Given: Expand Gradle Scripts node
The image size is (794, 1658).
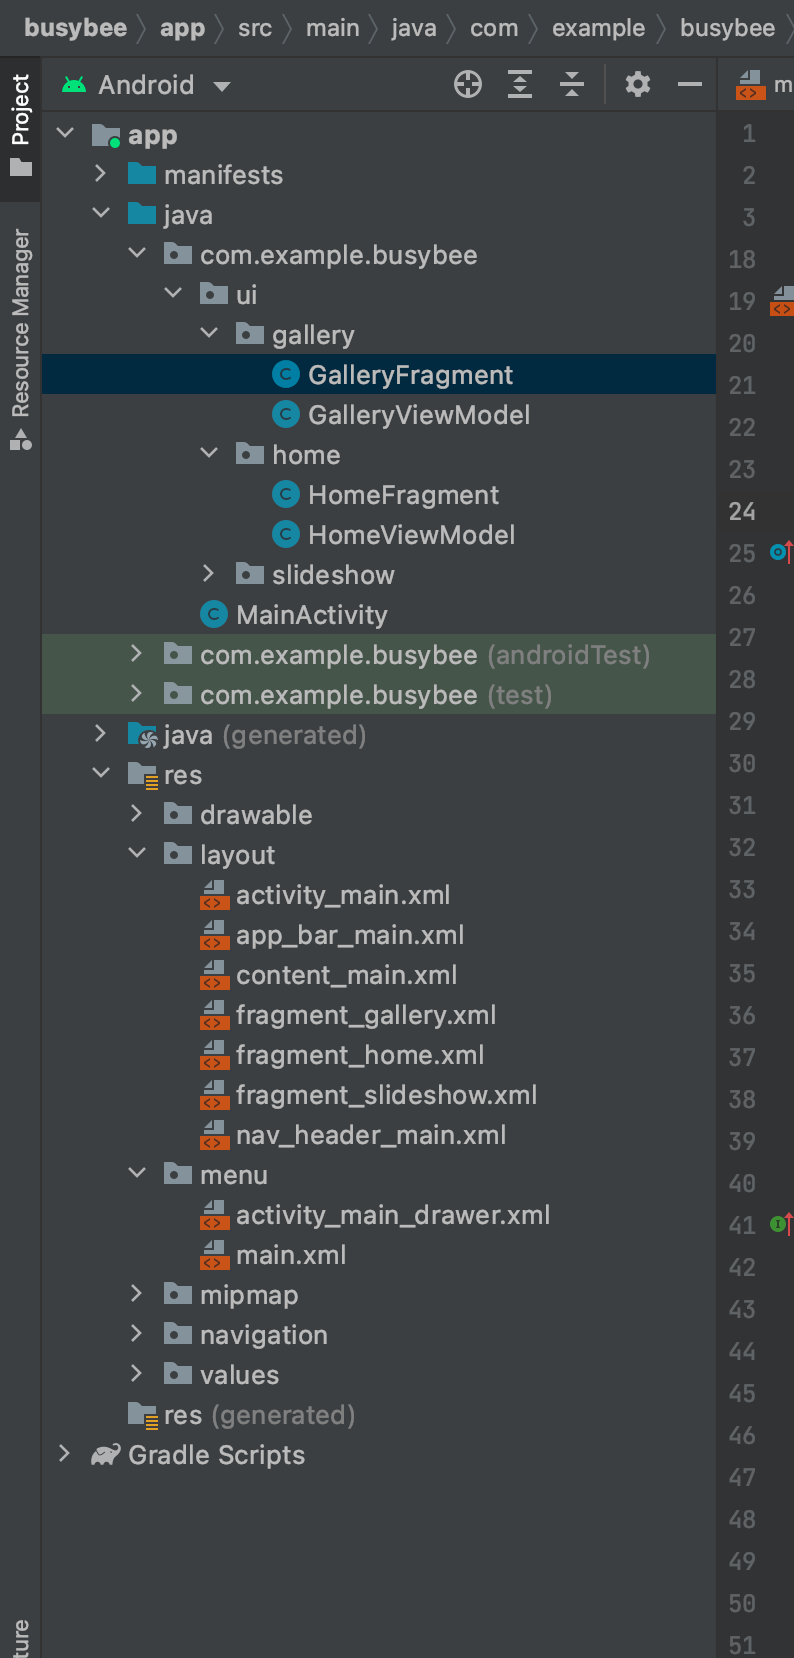Looking at the screenshot, I should (x=64, y=1454).
